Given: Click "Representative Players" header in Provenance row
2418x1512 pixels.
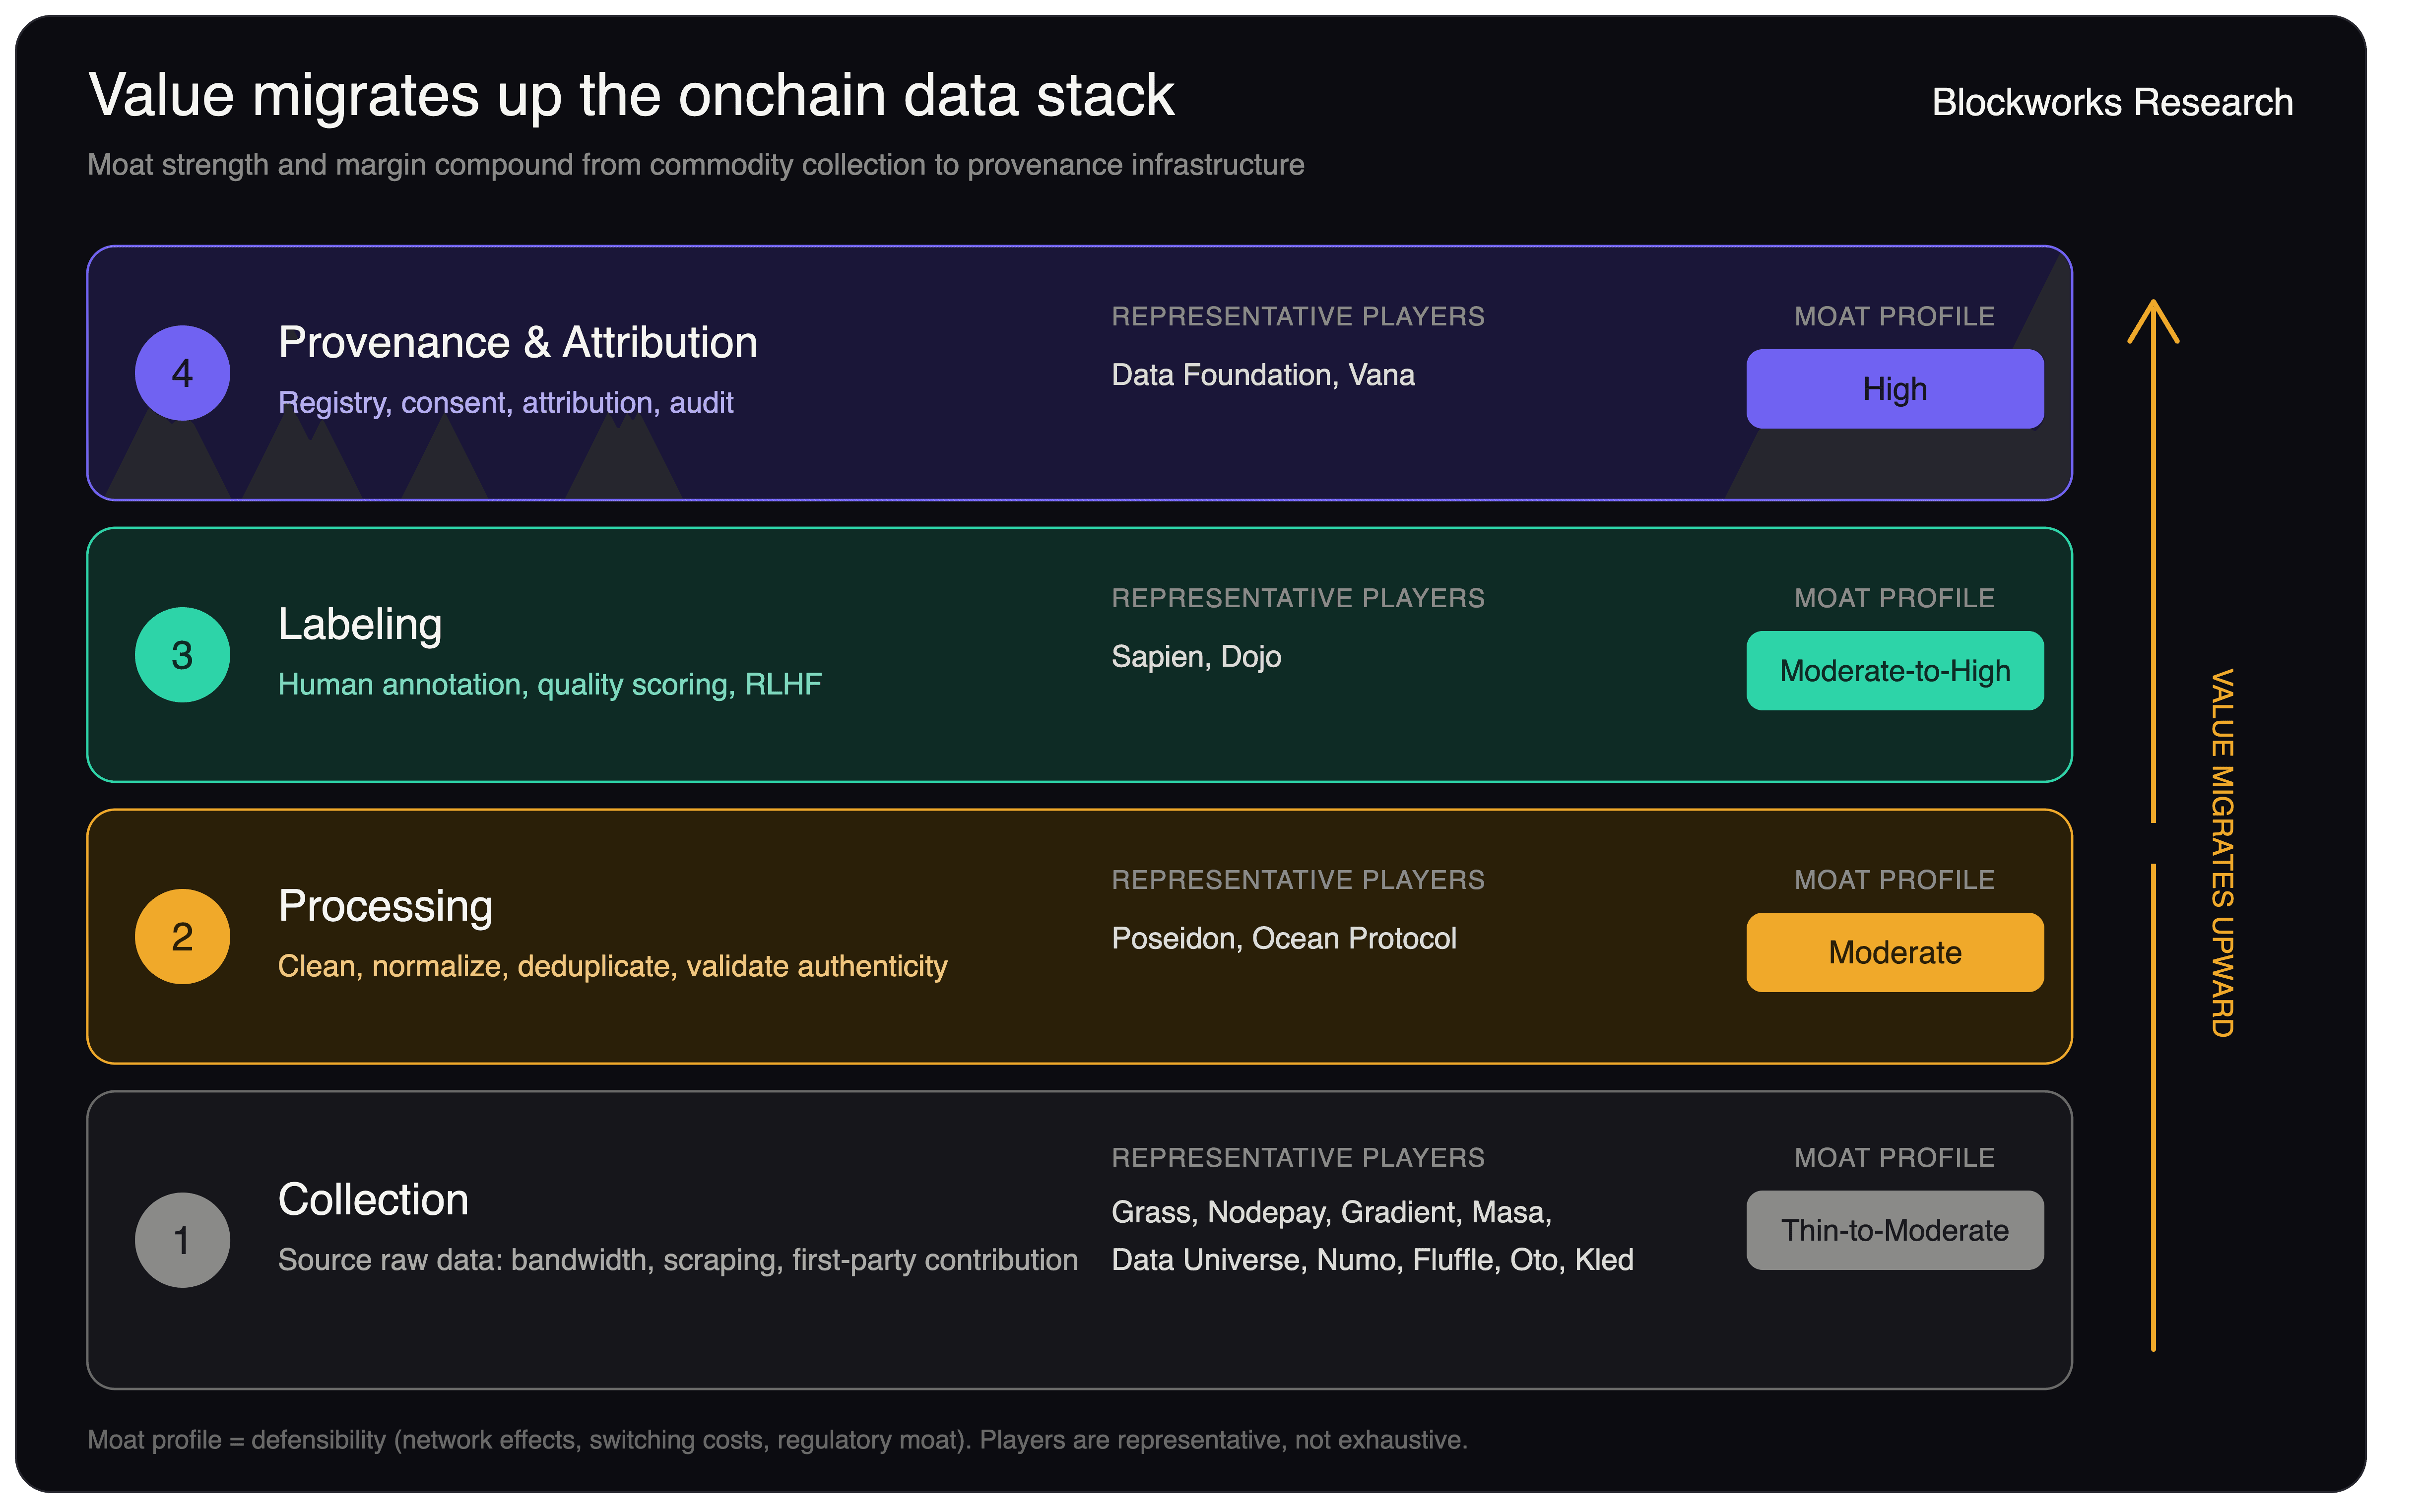Looking at the screenshot, I should 1298,317.
